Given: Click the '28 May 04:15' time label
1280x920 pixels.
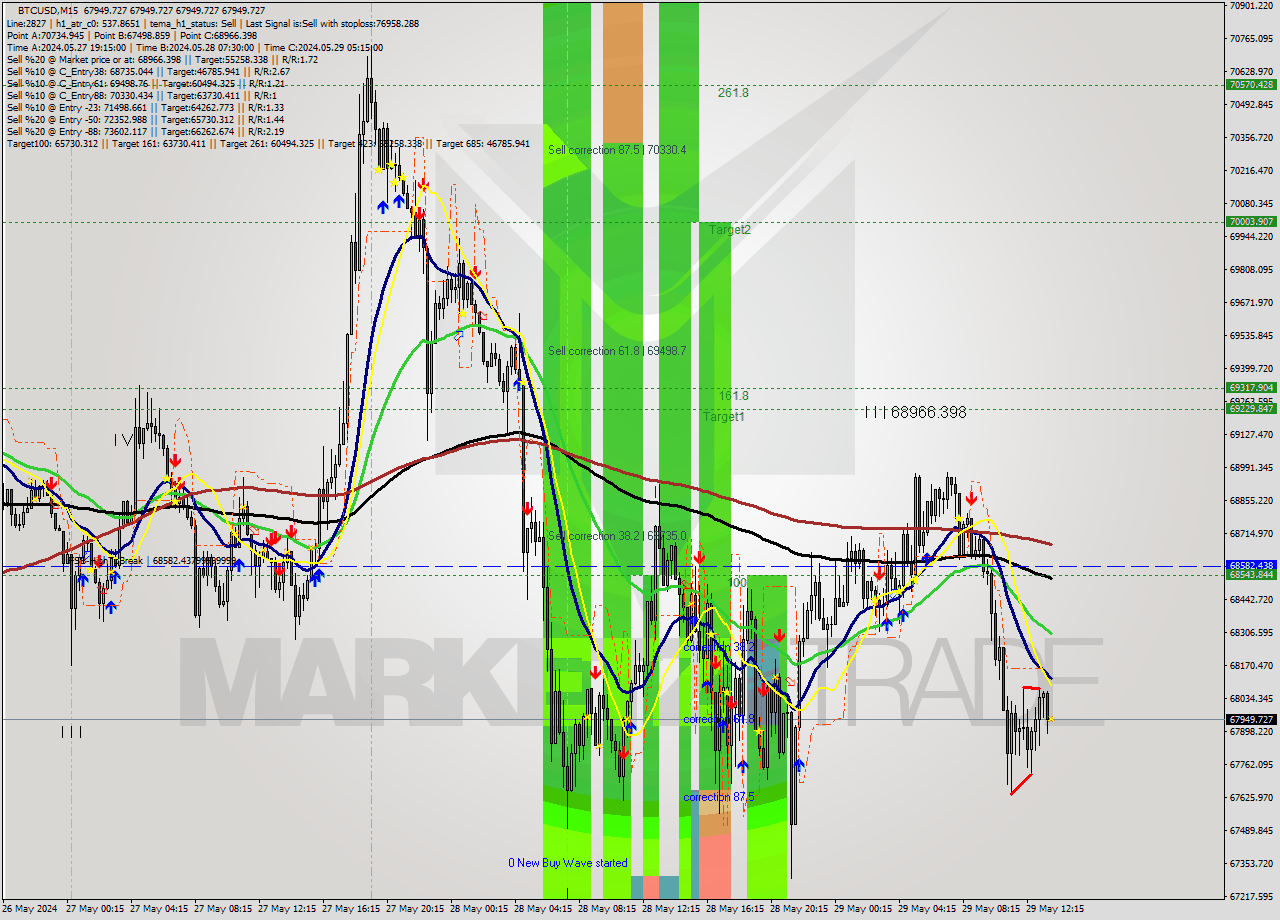Looking at the screenshot, I should pos(544,910).
